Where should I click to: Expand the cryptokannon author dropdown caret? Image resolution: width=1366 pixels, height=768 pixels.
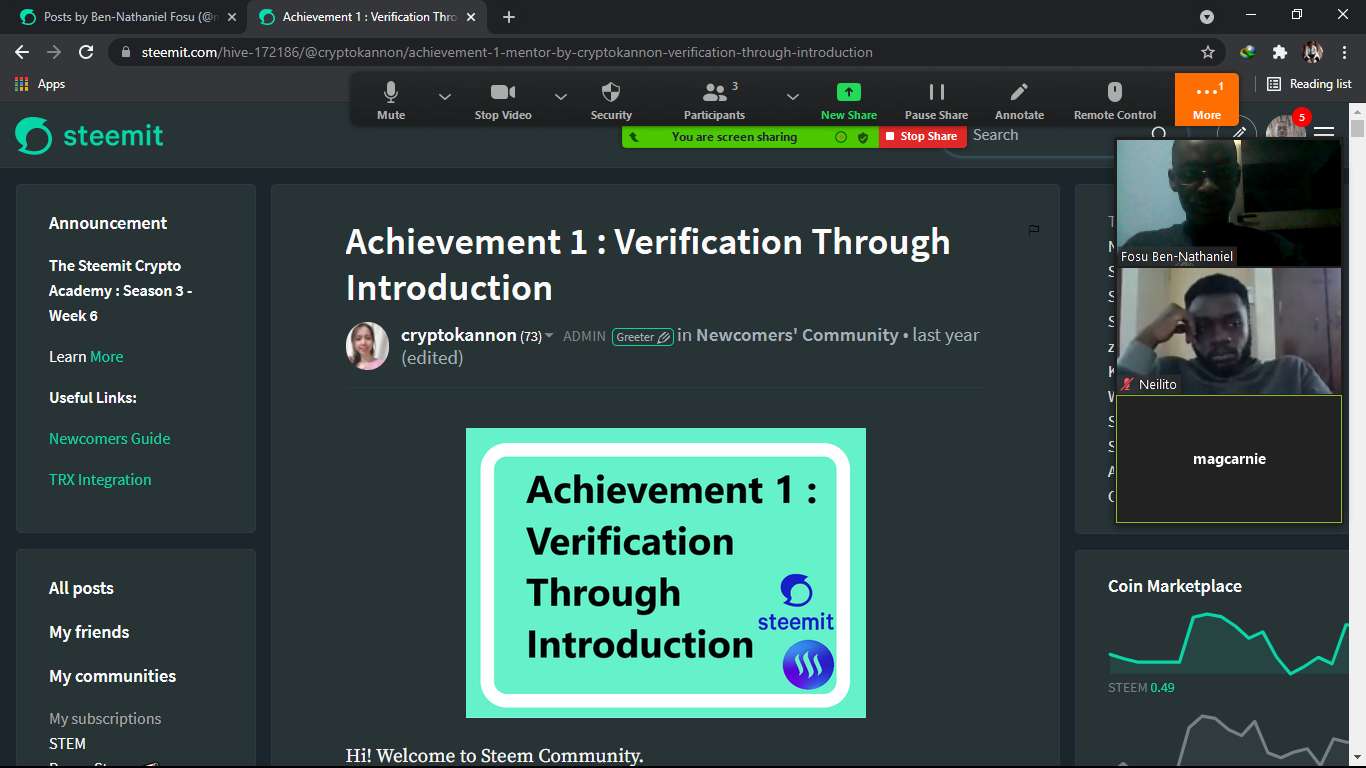549,337
